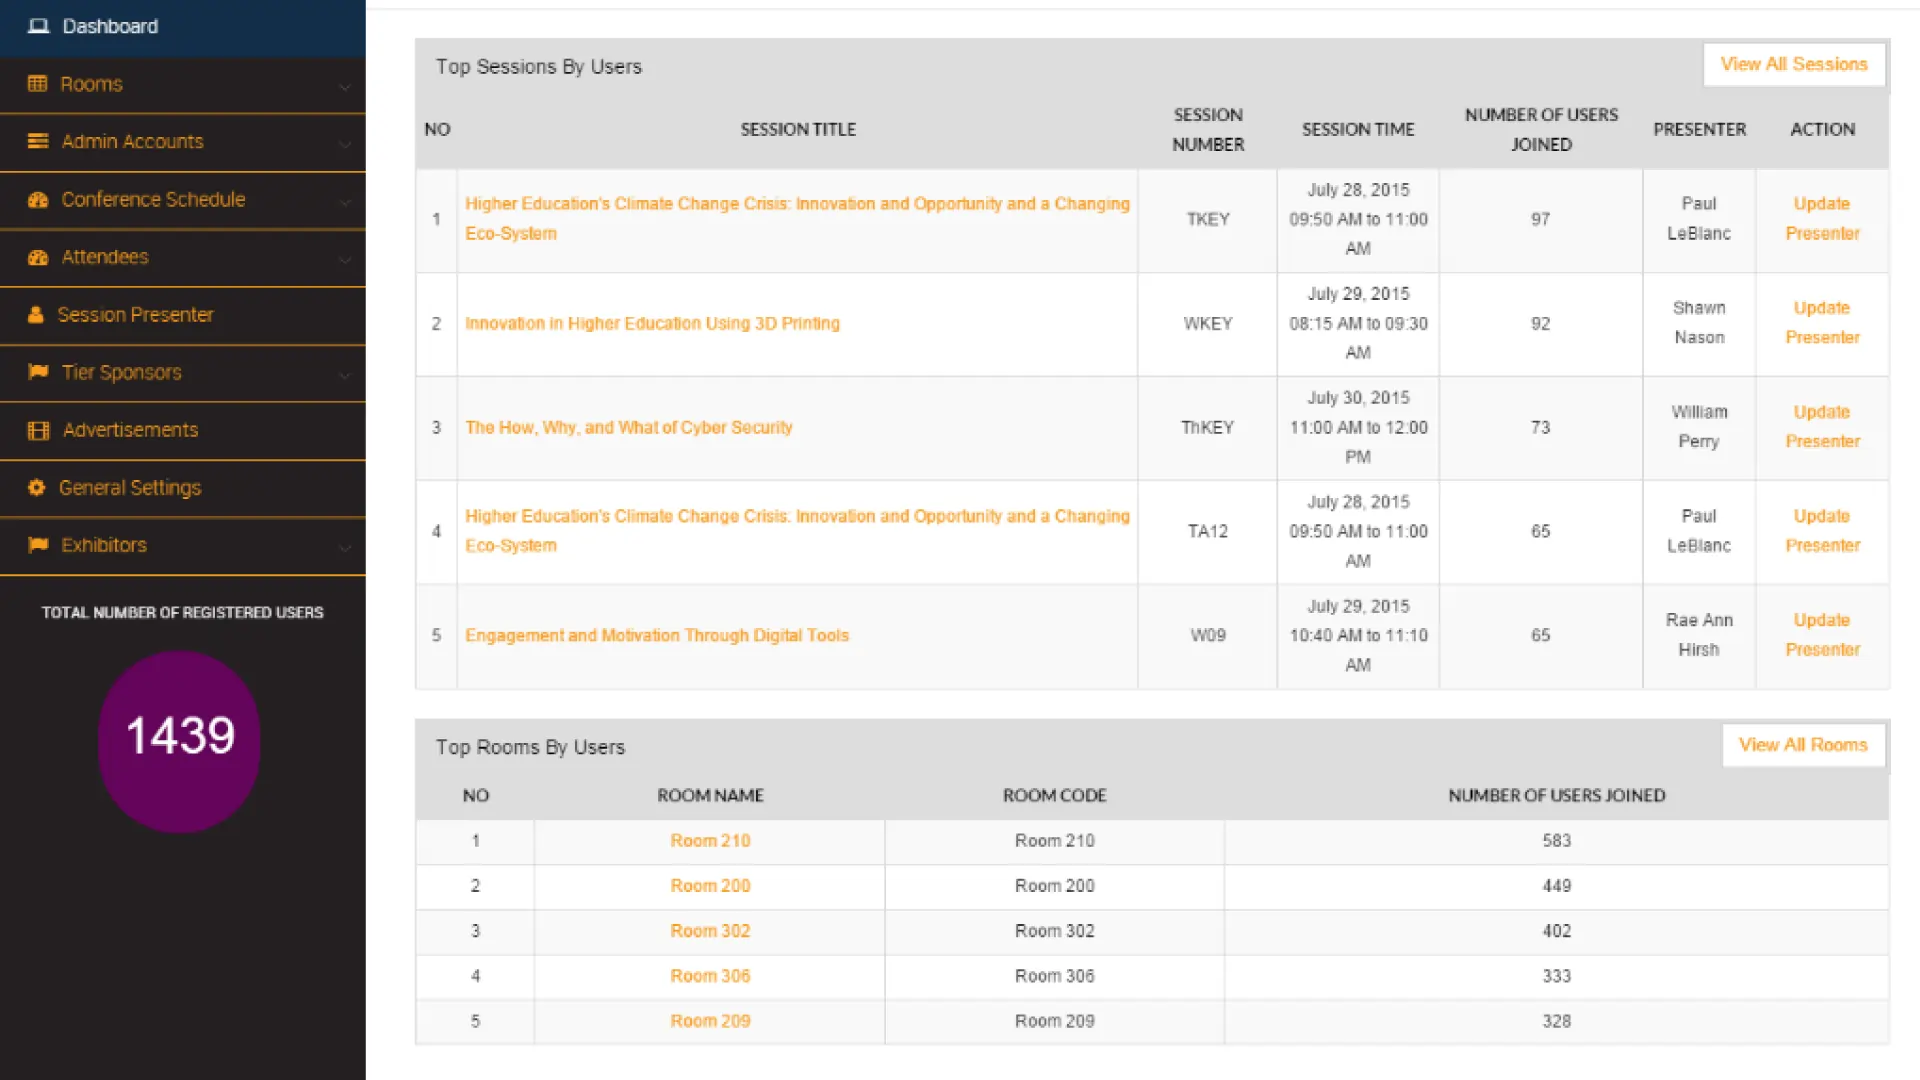
Task: Click the General Settings gear icon
Action: (37, 487)
